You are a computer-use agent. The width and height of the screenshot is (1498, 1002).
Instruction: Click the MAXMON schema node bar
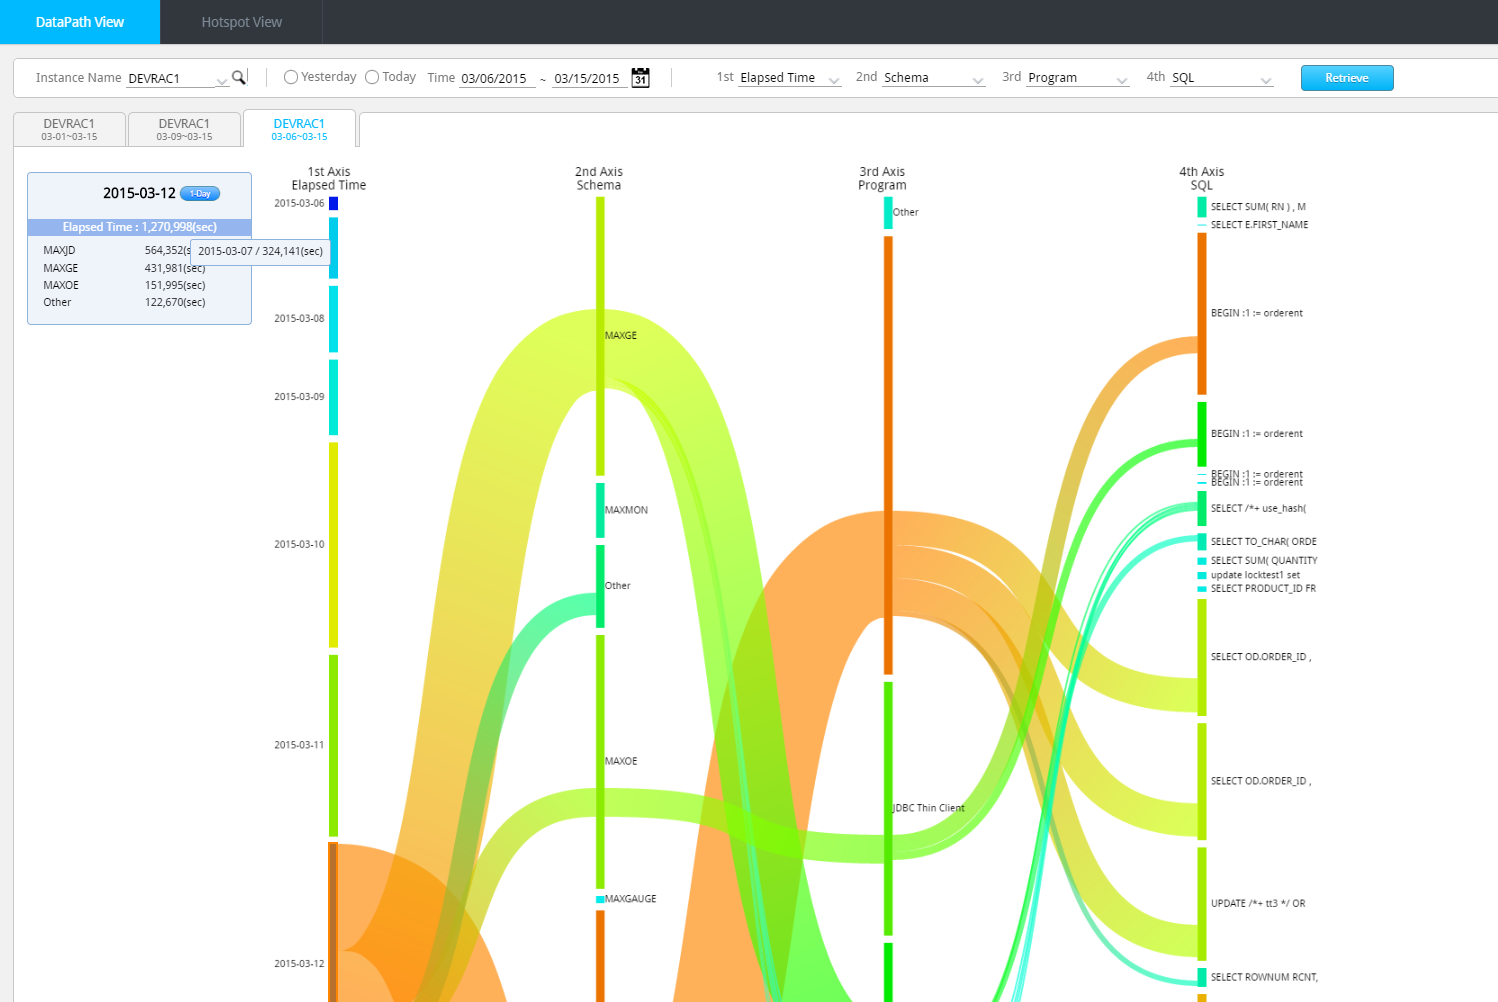[600, 510]
